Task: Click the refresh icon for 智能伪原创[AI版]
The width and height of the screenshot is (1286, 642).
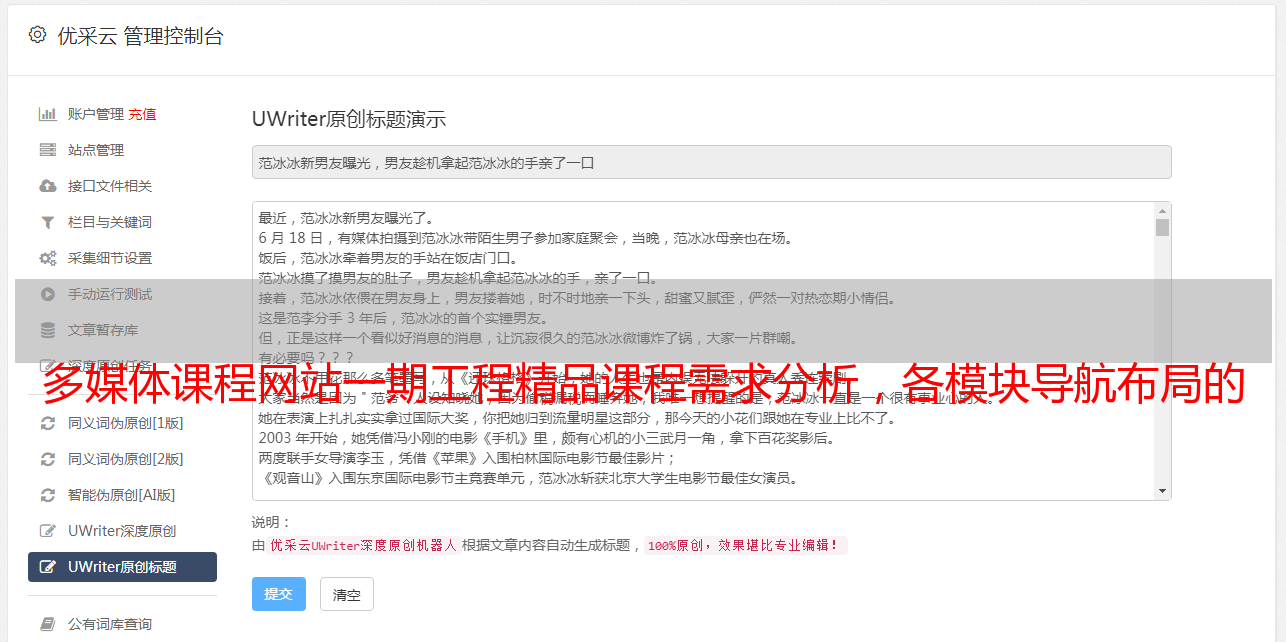Action: click(47, 495)
